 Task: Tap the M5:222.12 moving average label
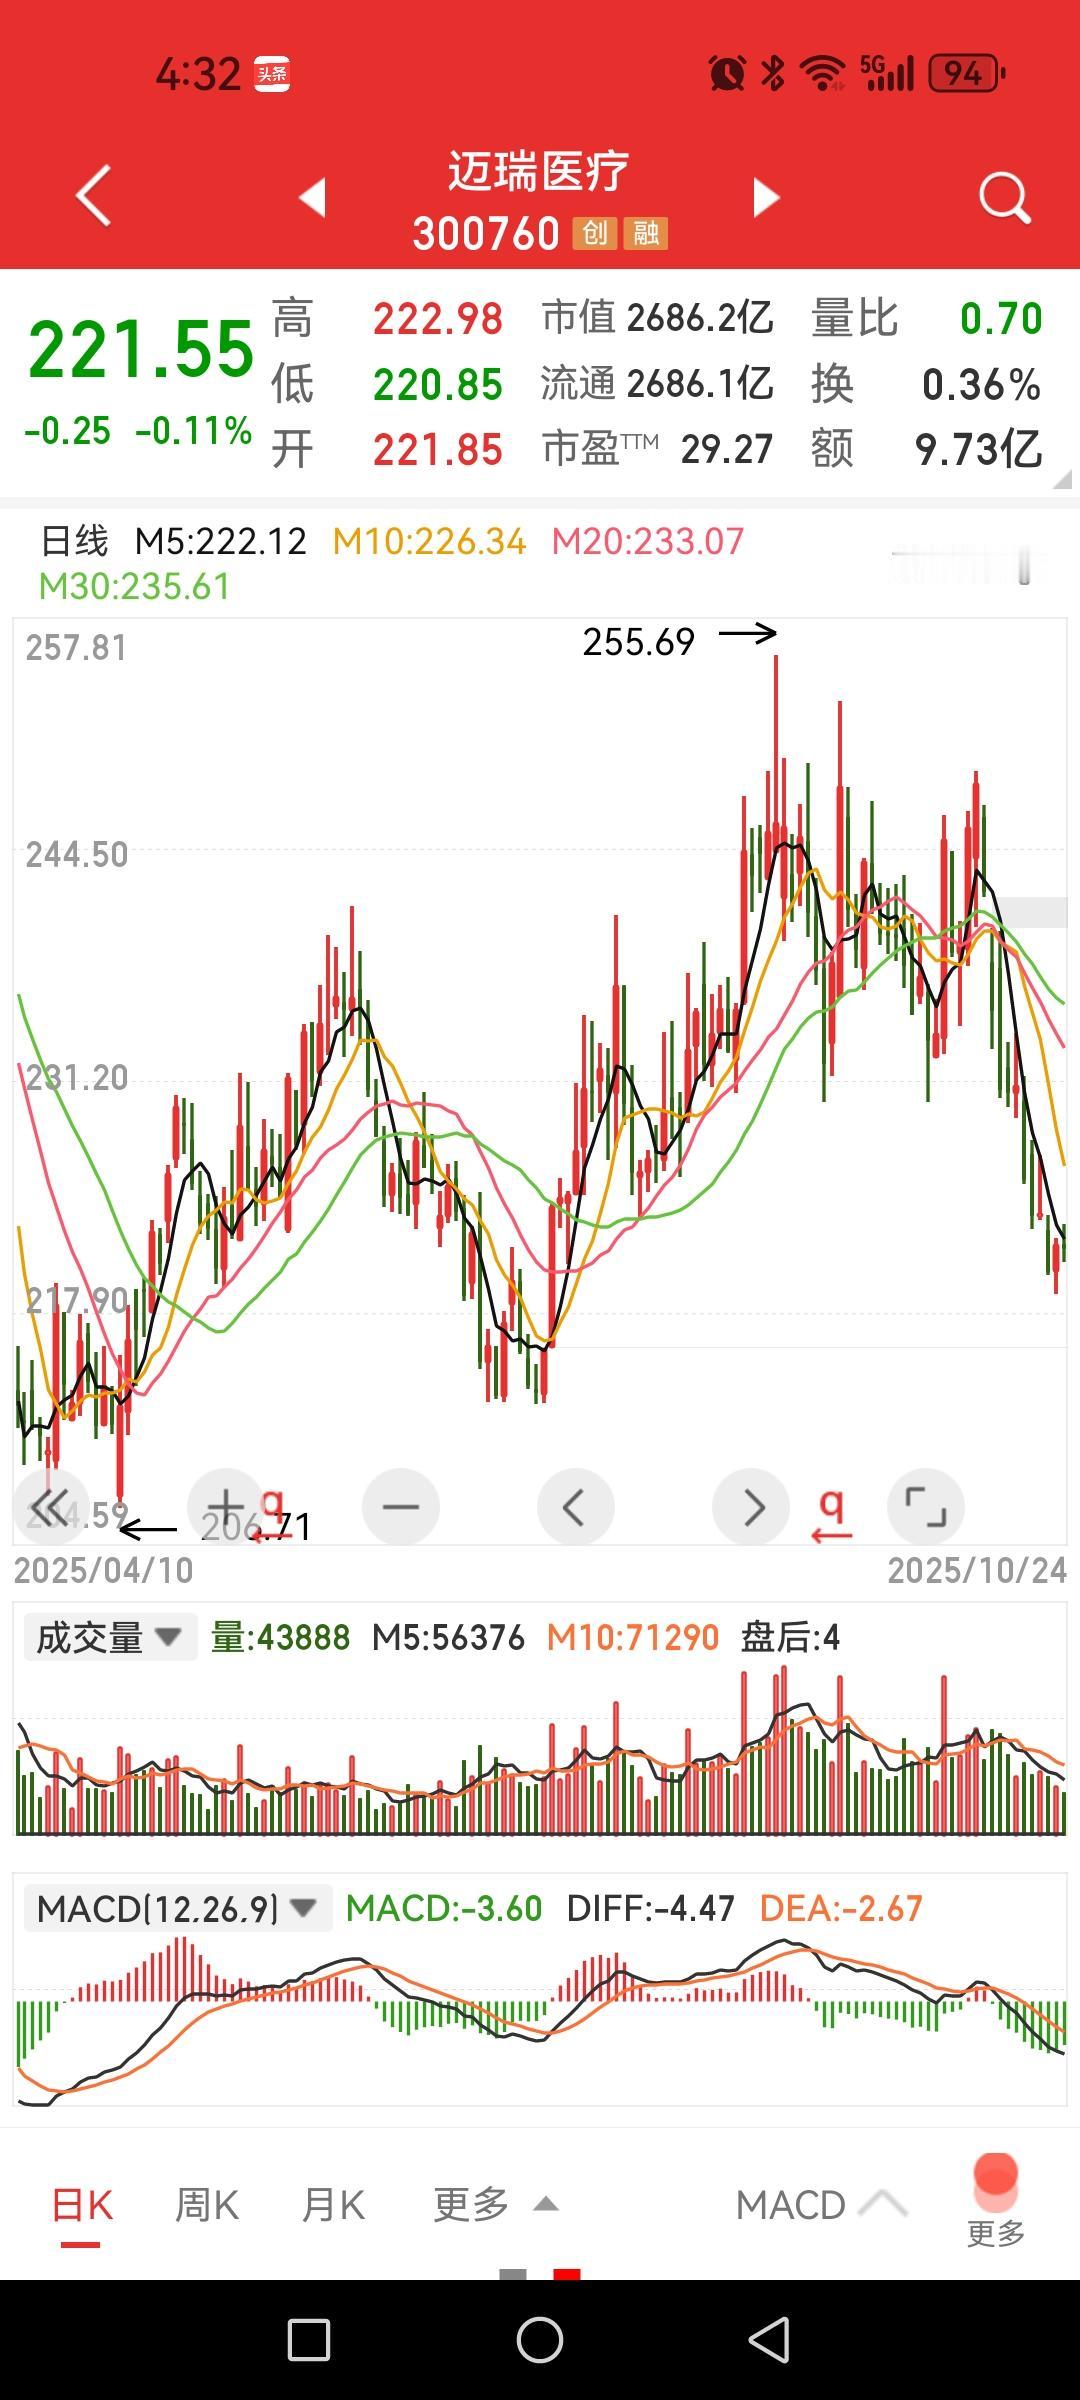pos(221,542)
